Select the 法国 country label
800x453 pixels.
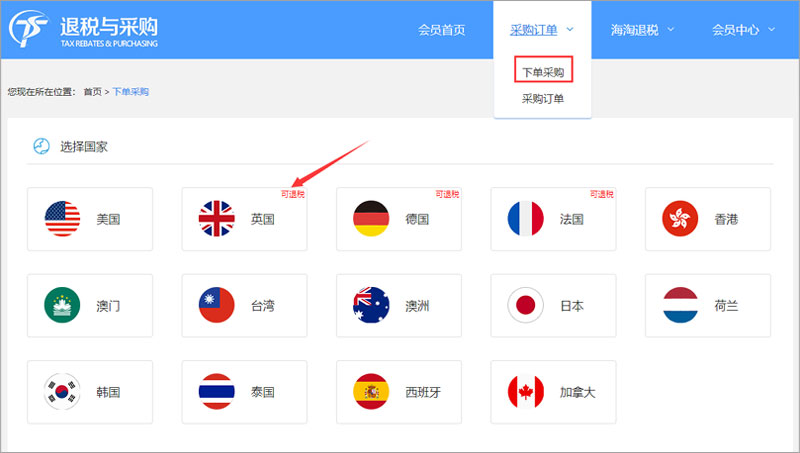(x=571, y=219)
